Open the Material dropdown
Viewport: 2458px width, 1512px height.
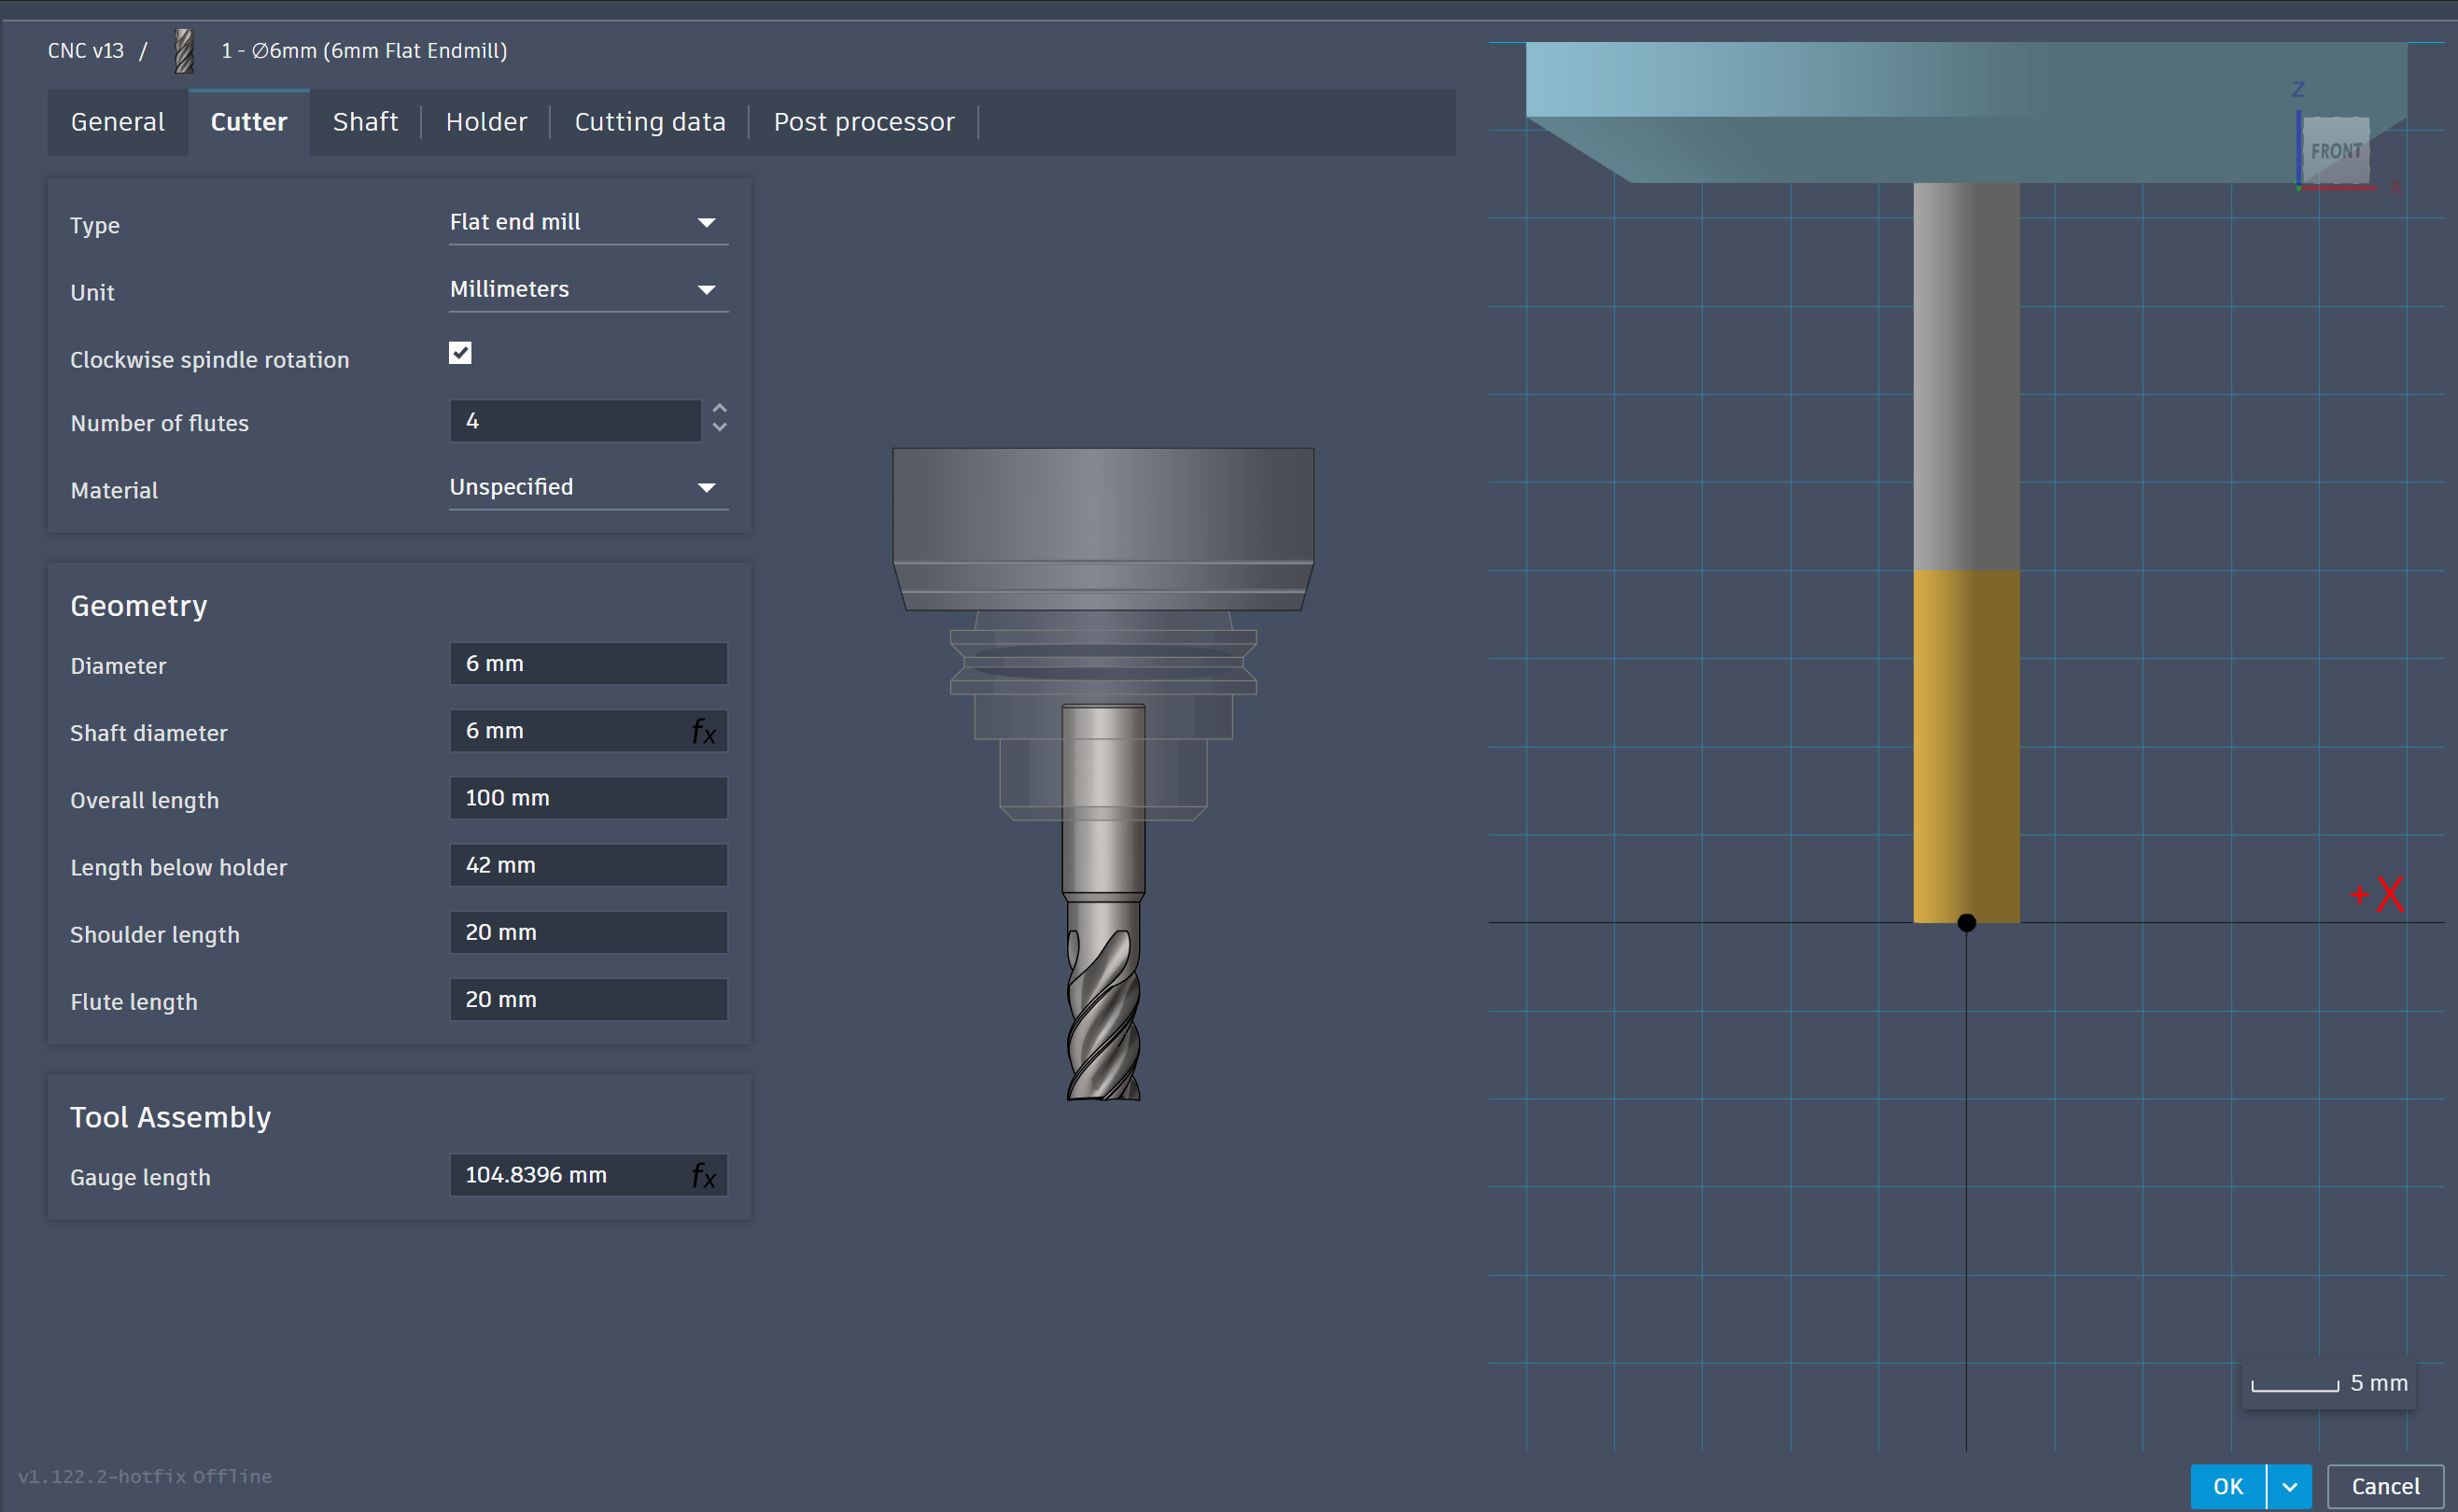tap(588, 487)
